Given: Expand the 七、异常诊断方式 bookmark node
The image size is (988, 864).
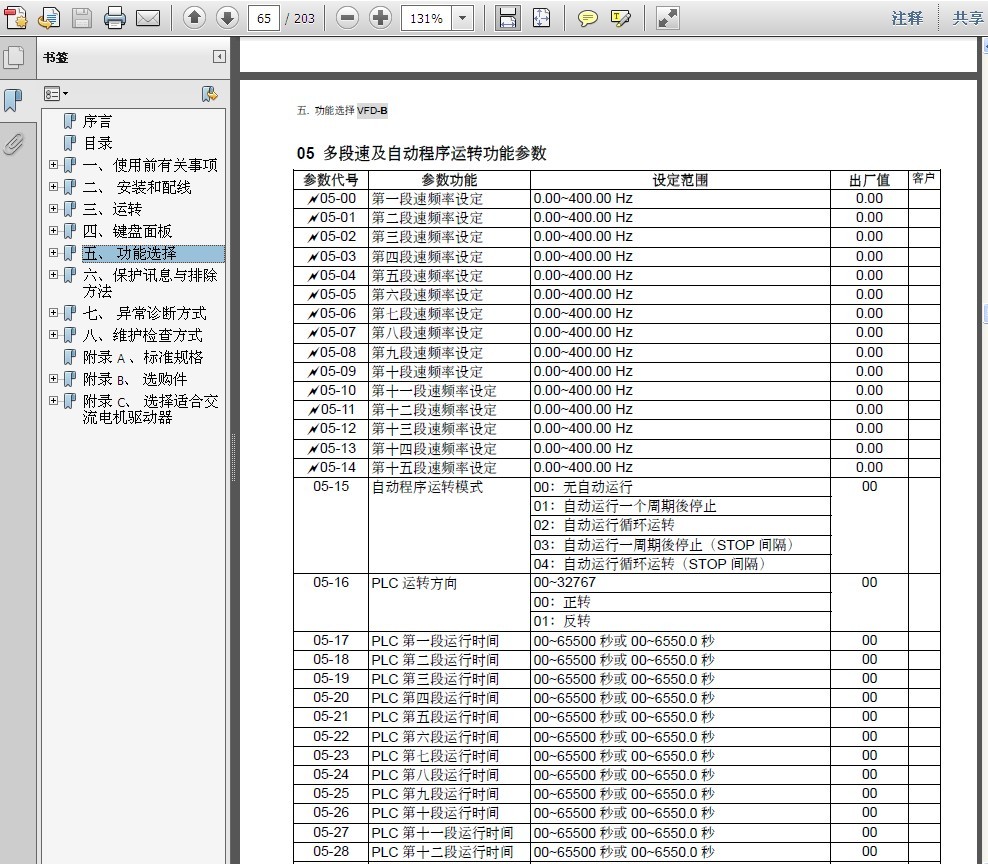Looking at the screenshot, I should point(54,313).
